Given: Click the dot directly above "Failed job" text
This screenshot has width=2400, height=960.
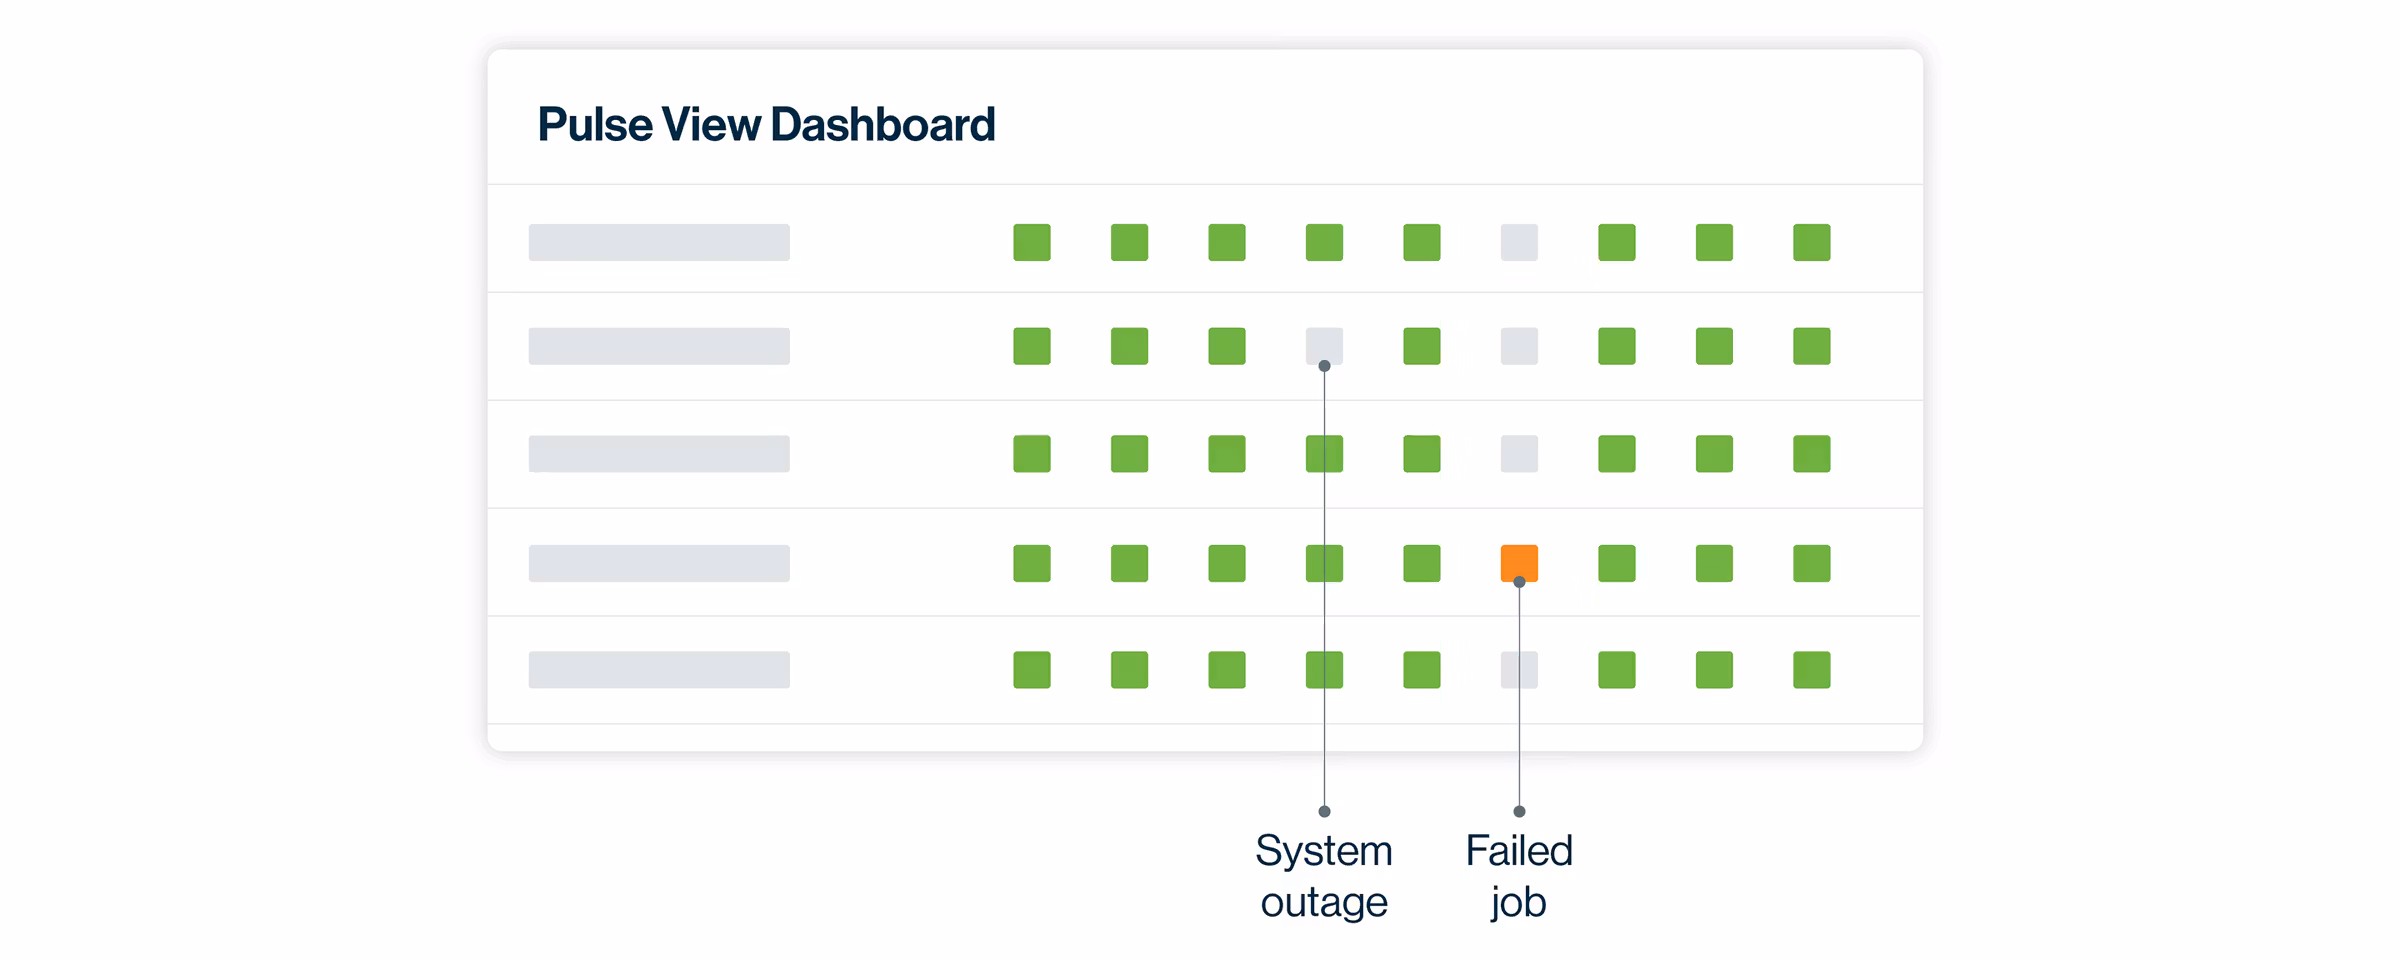Looking at the screenshot, I should (x=1519, y=811).
